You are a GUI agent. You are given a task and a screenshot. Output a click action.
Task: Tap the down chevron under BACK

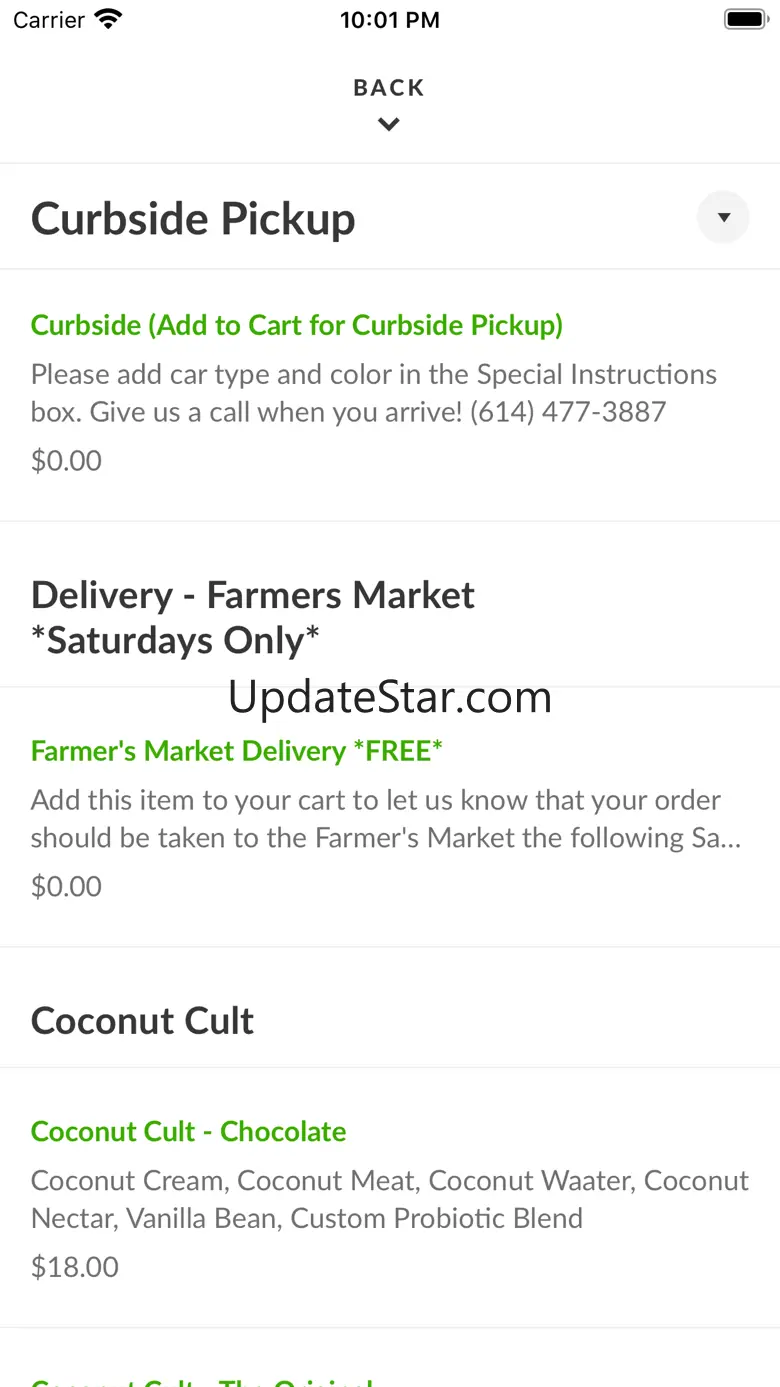[x=389, y=125]
